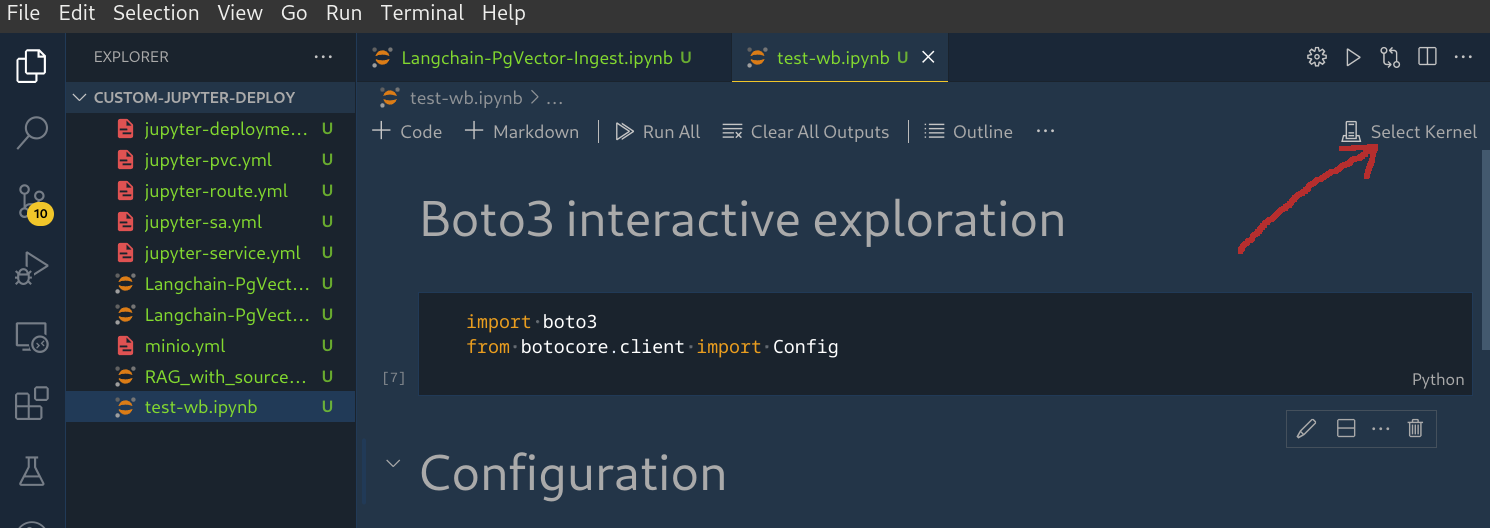Open the Remote Explorer view
This screenshot has height=528, width=1490.
tap(32, 337)
